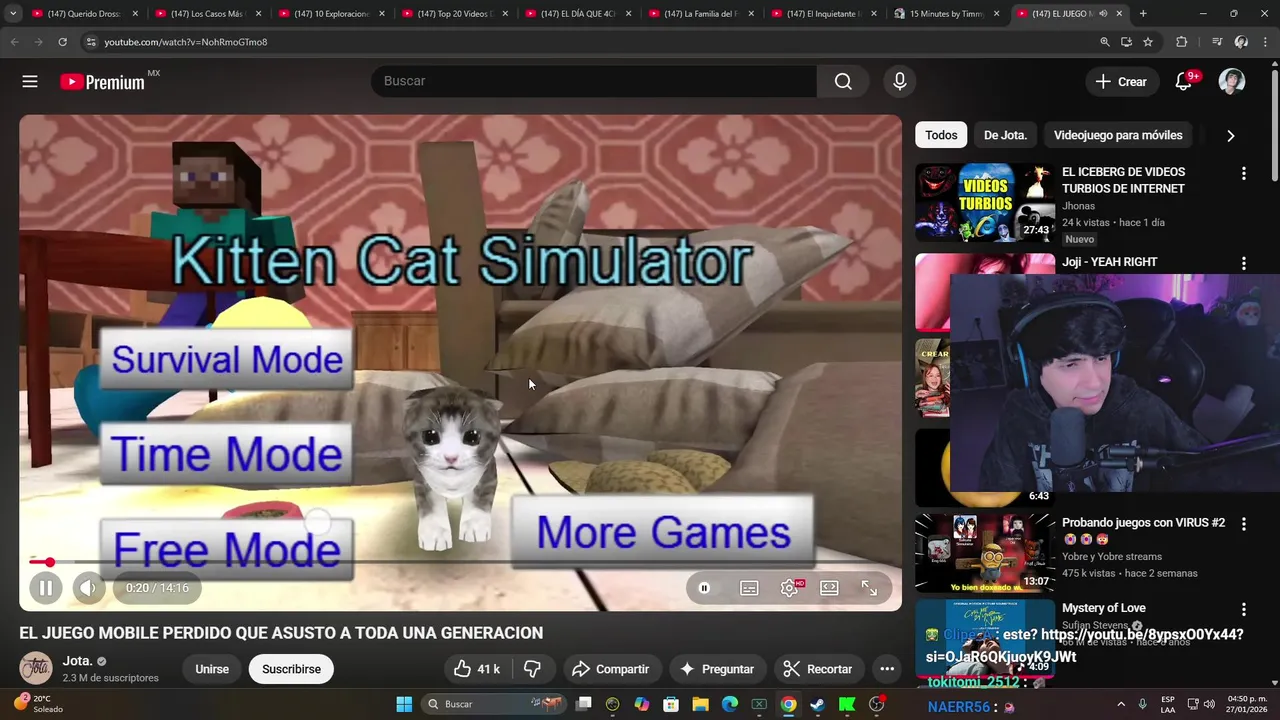Click Unirse to join channel

click(212, 669)
